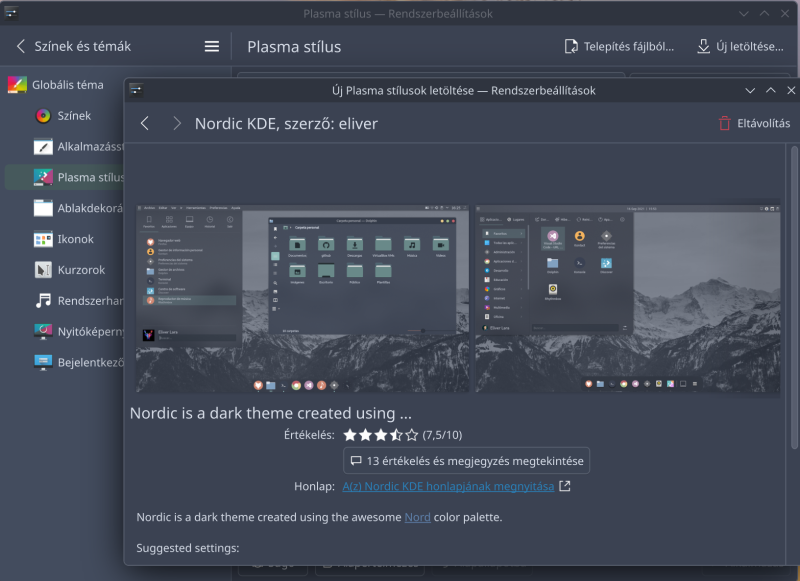Click Új letöltése button
This screenshot has width=800, height=581.
point(740,46)
